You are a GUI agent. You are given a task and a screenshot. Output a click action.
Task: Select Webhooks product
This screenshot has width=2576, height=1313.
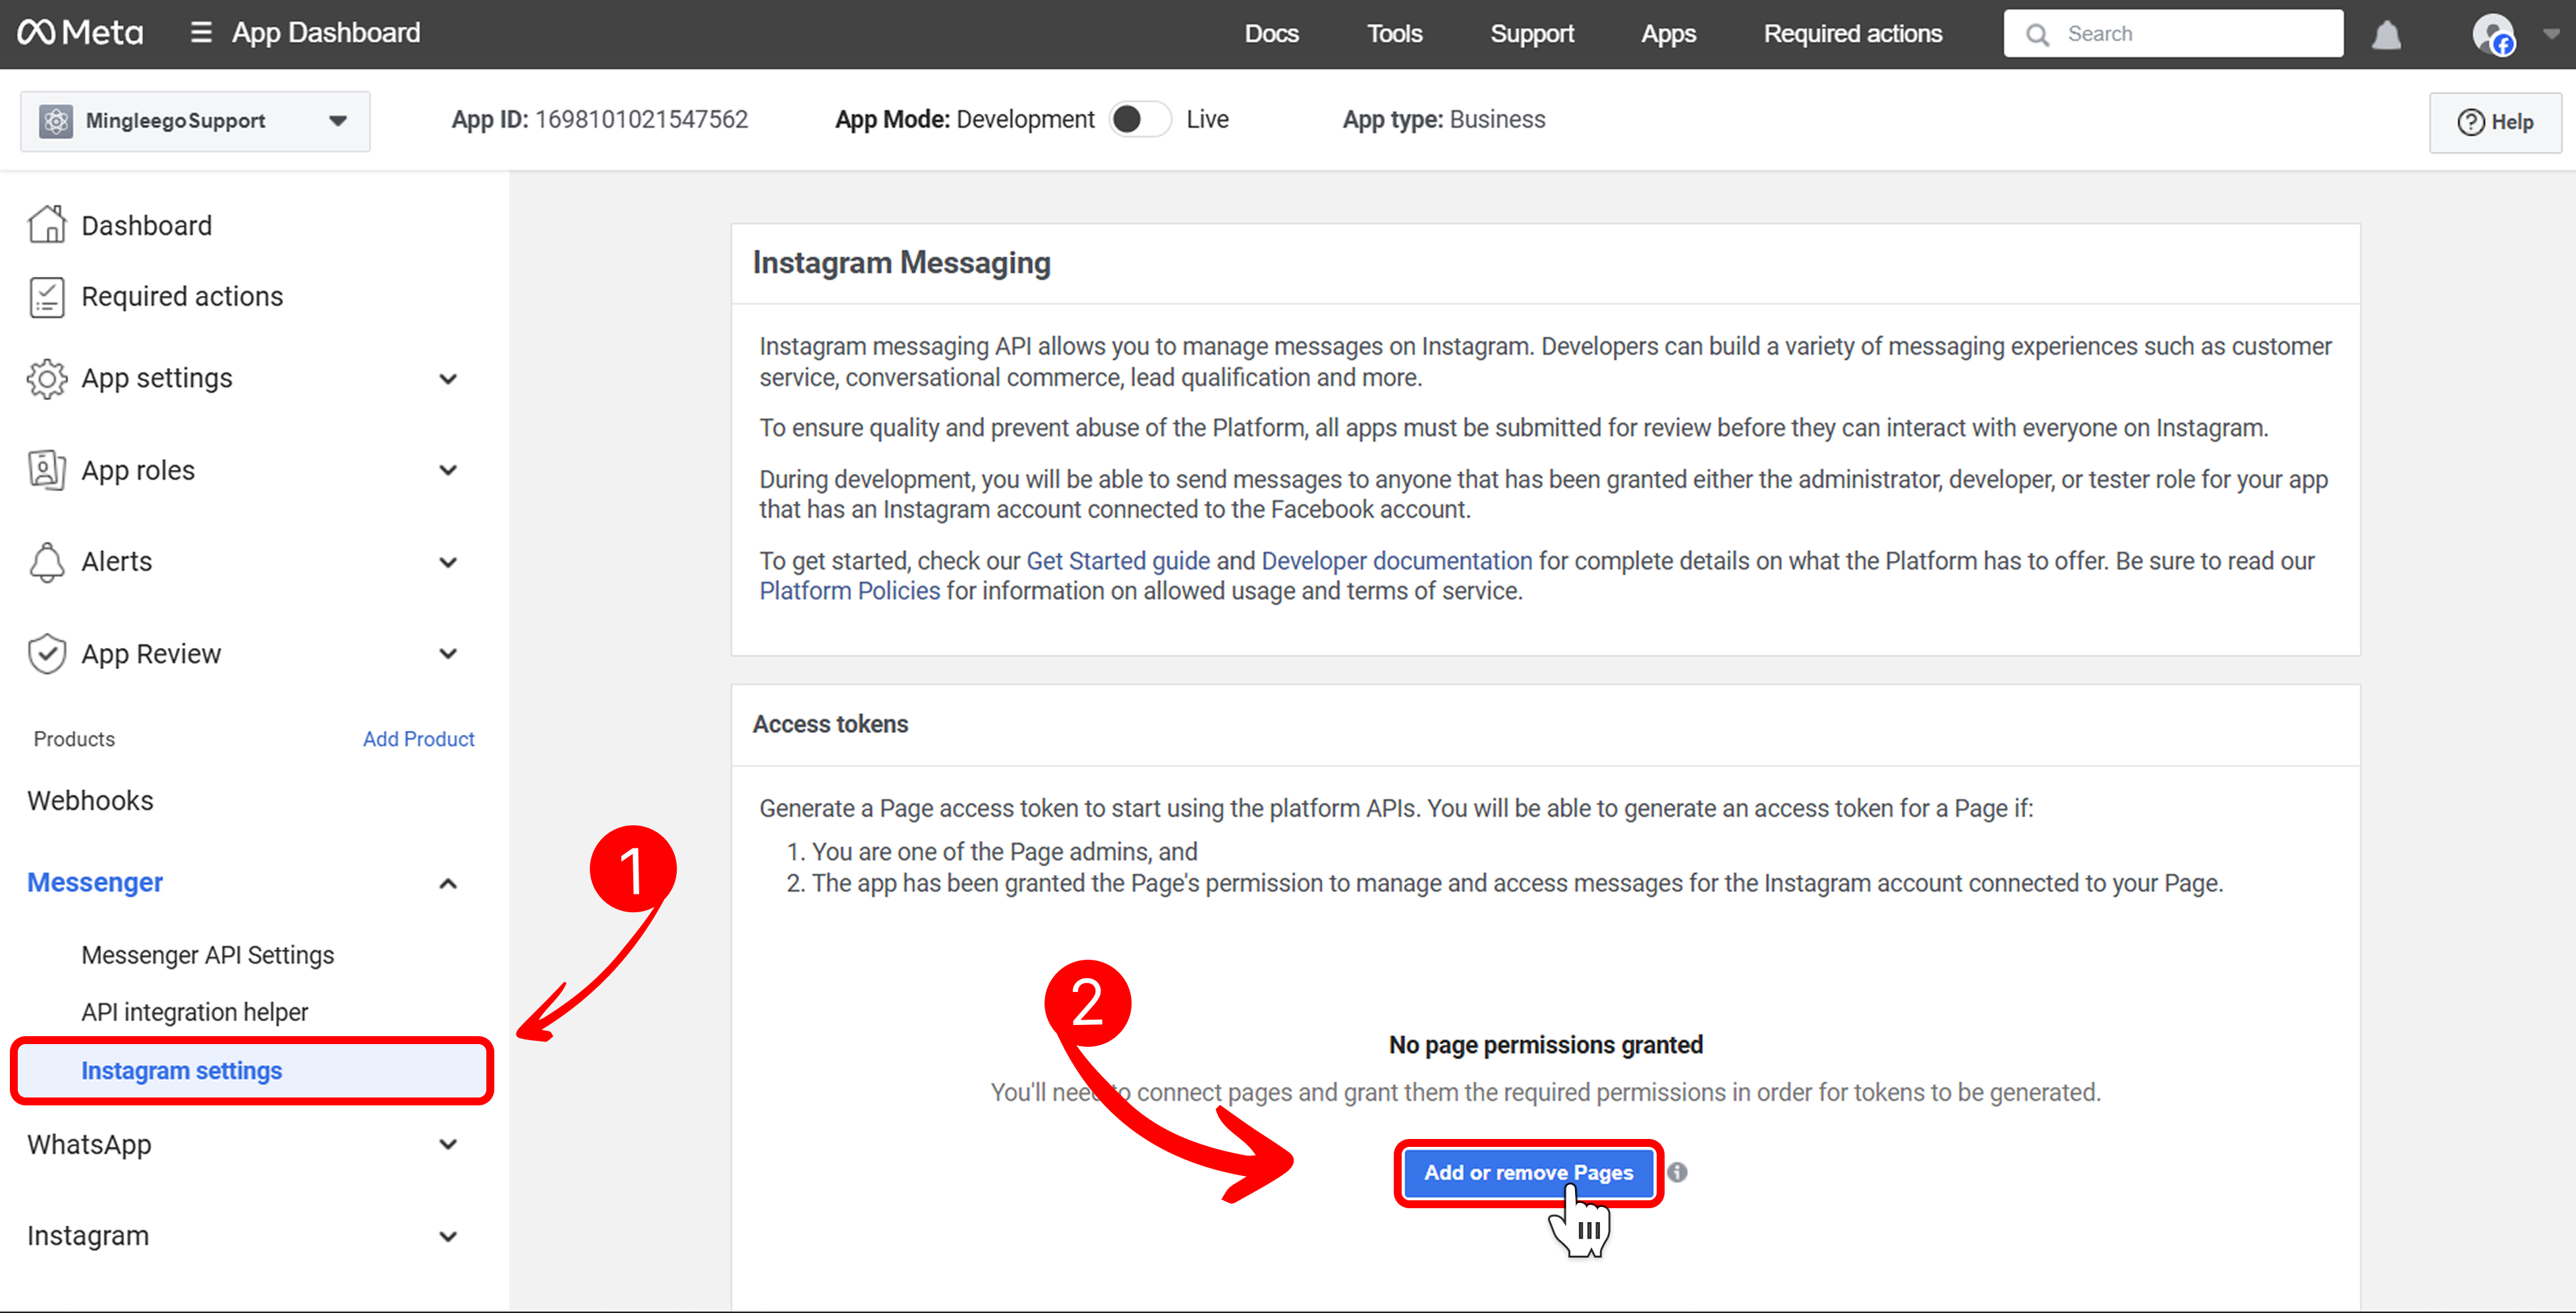pos(90,801)
